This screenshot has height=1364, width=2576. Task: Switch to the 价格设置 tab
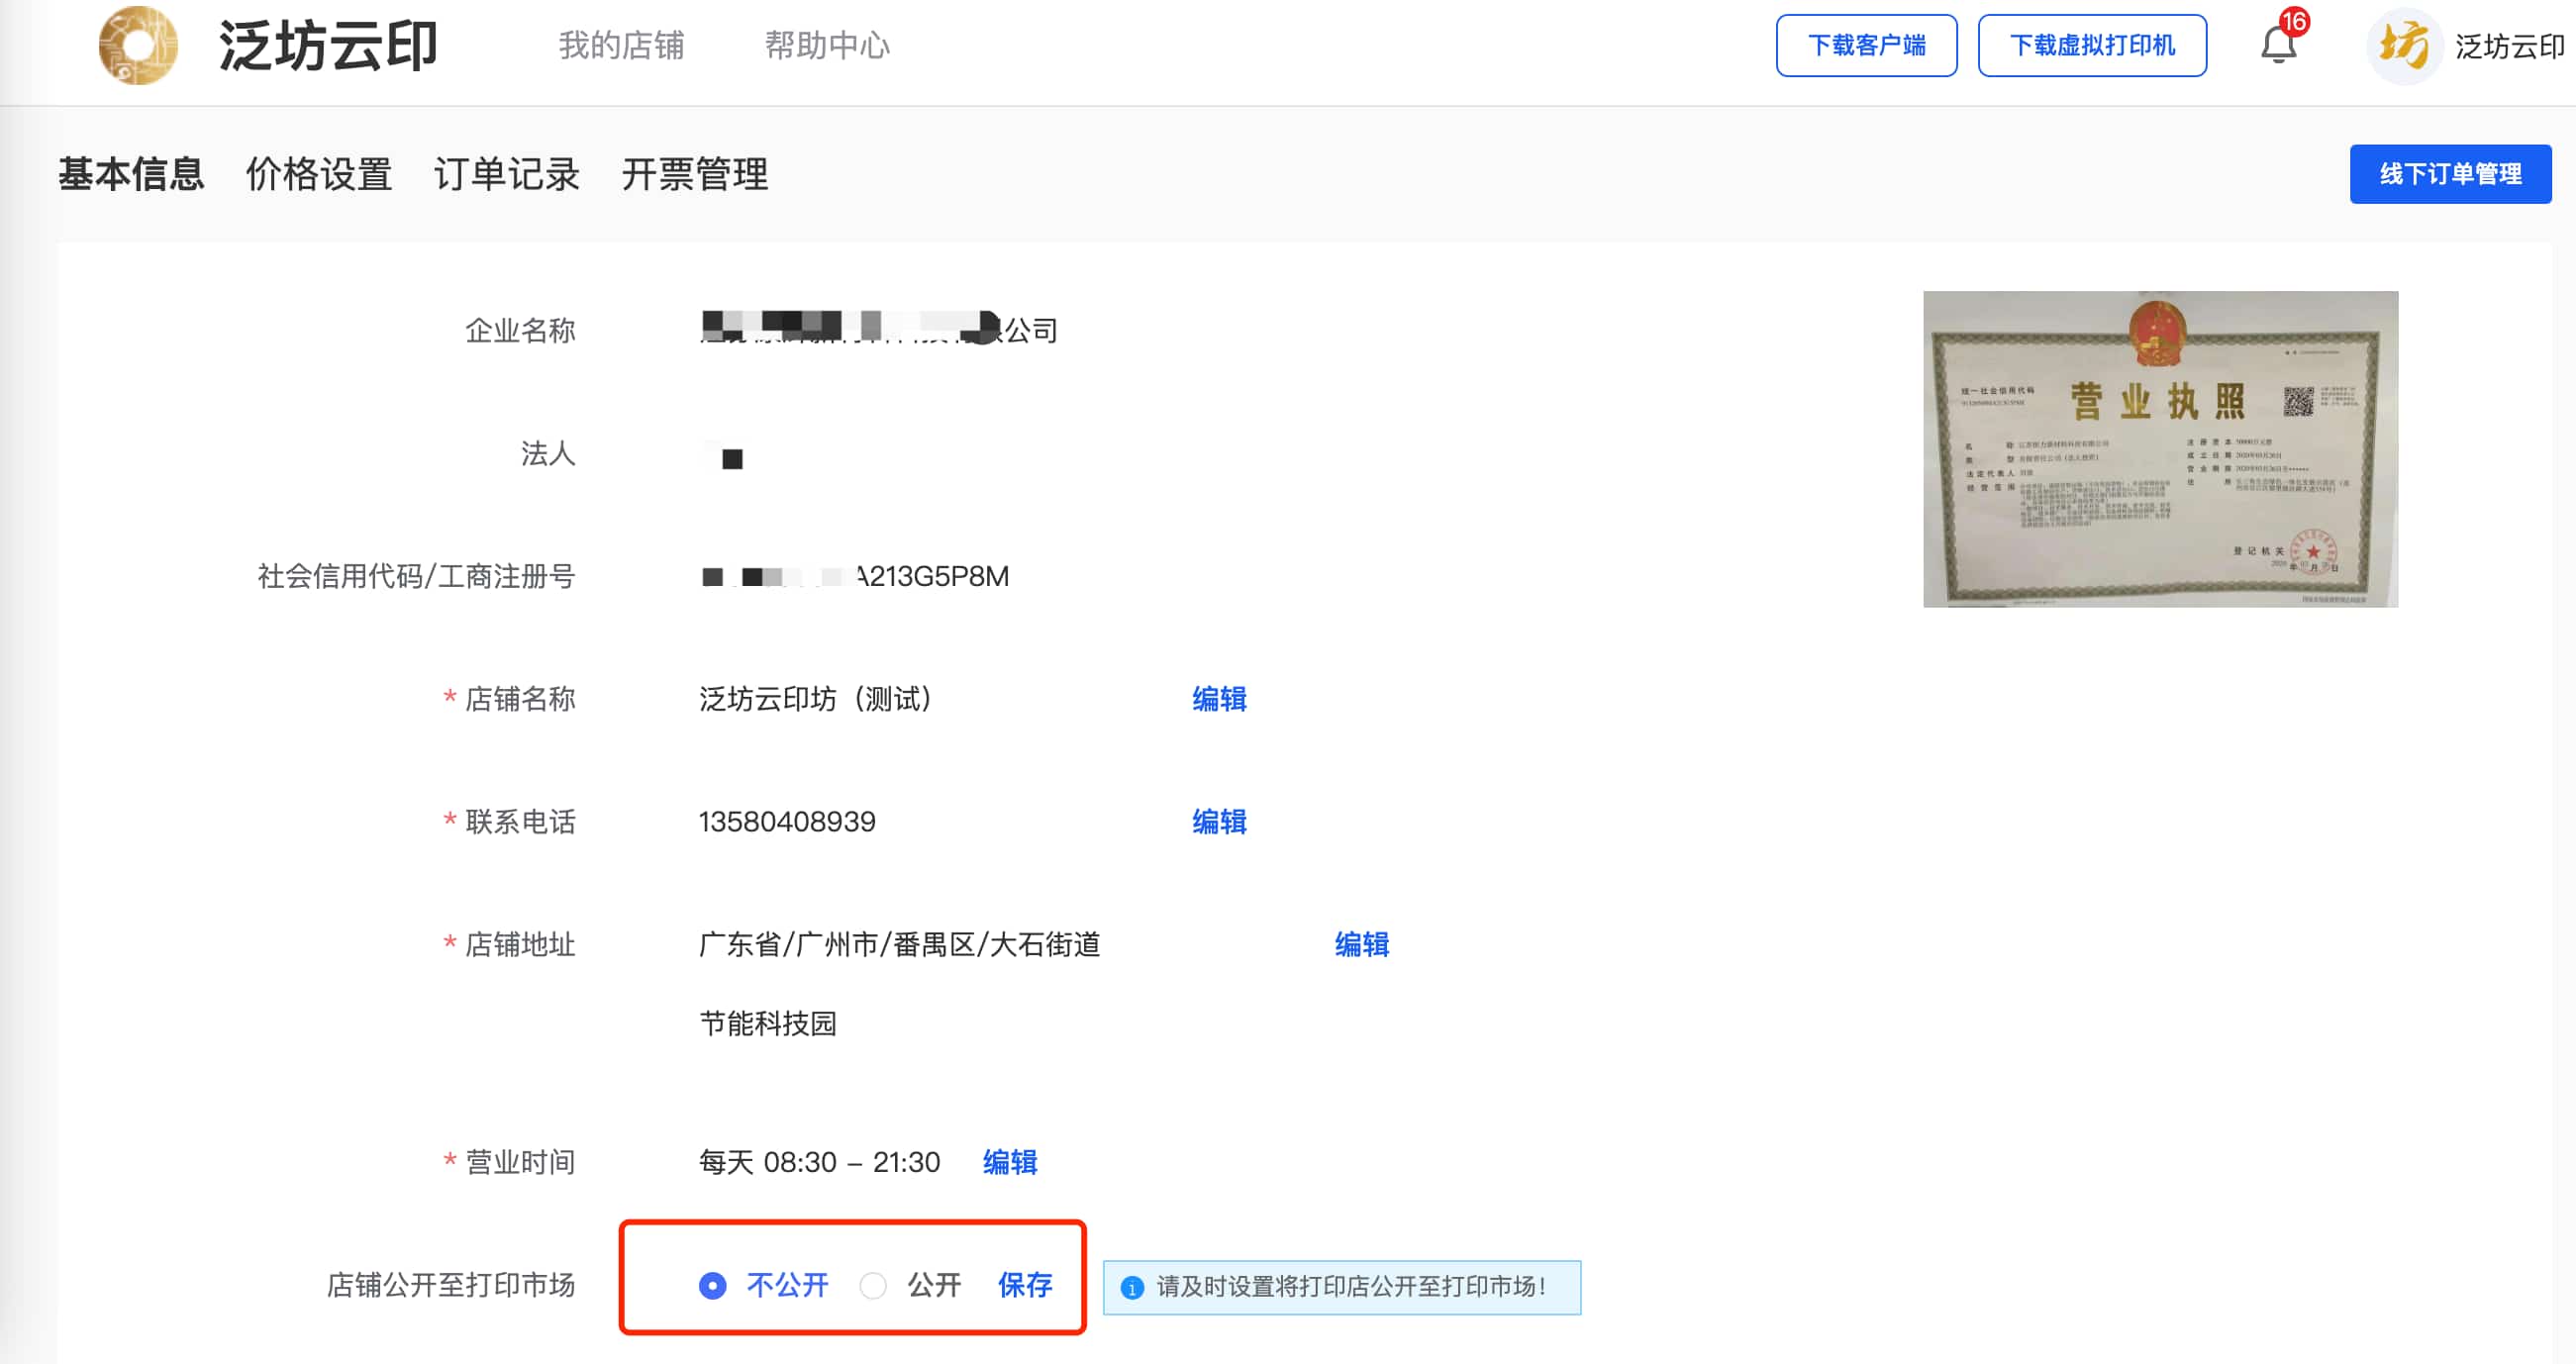(x=319, y=174)
